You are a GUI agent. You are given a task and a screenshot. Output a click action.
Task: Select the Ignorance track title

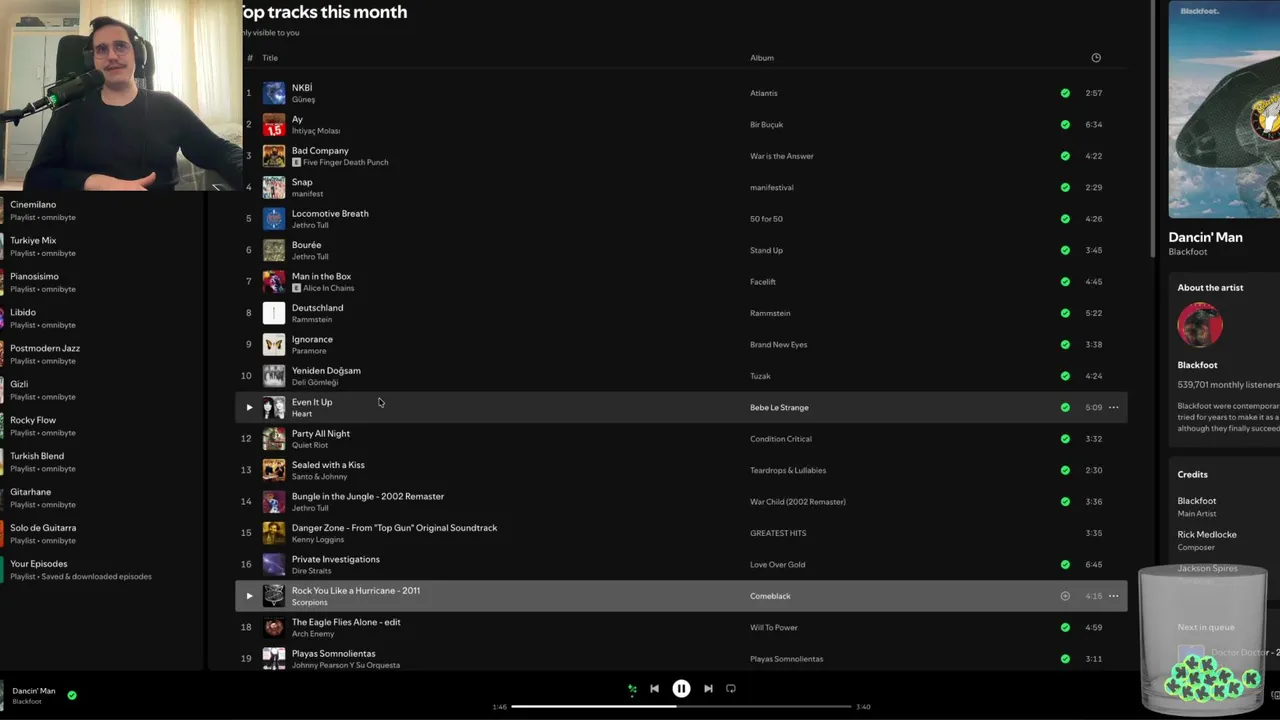[x=312, y=339]
